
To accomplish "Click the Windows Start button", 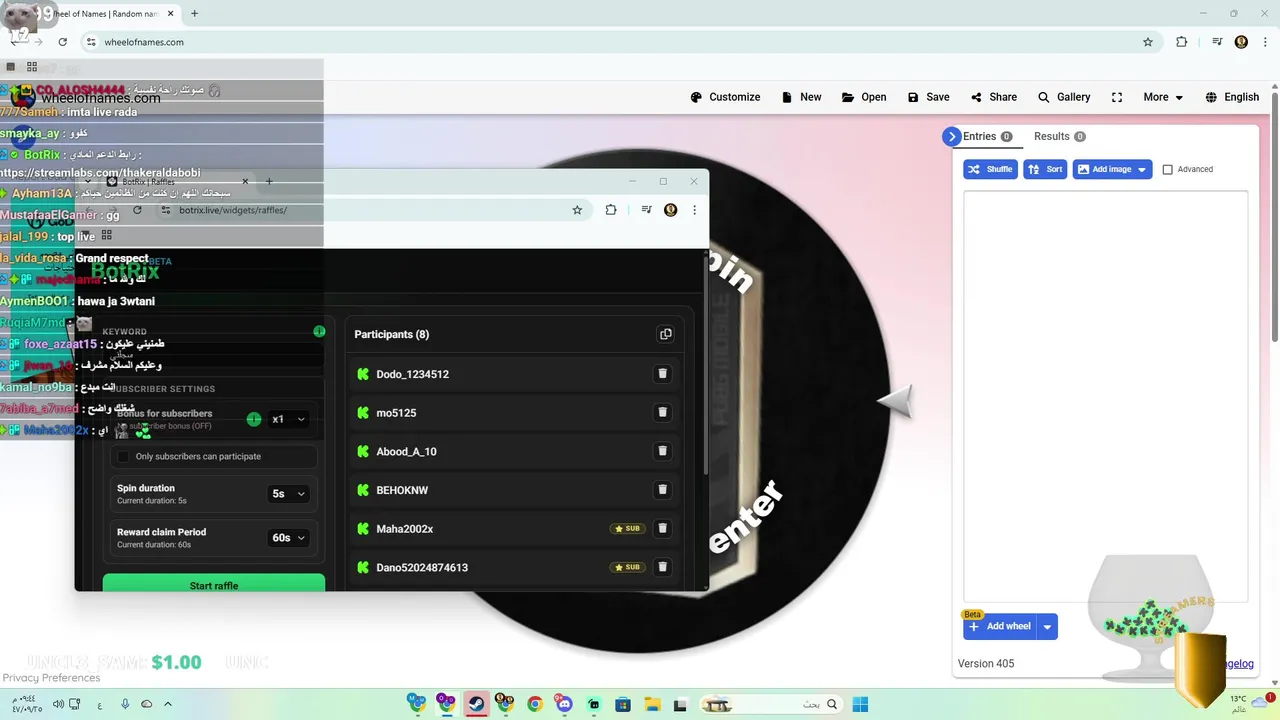I will [860, 704].
